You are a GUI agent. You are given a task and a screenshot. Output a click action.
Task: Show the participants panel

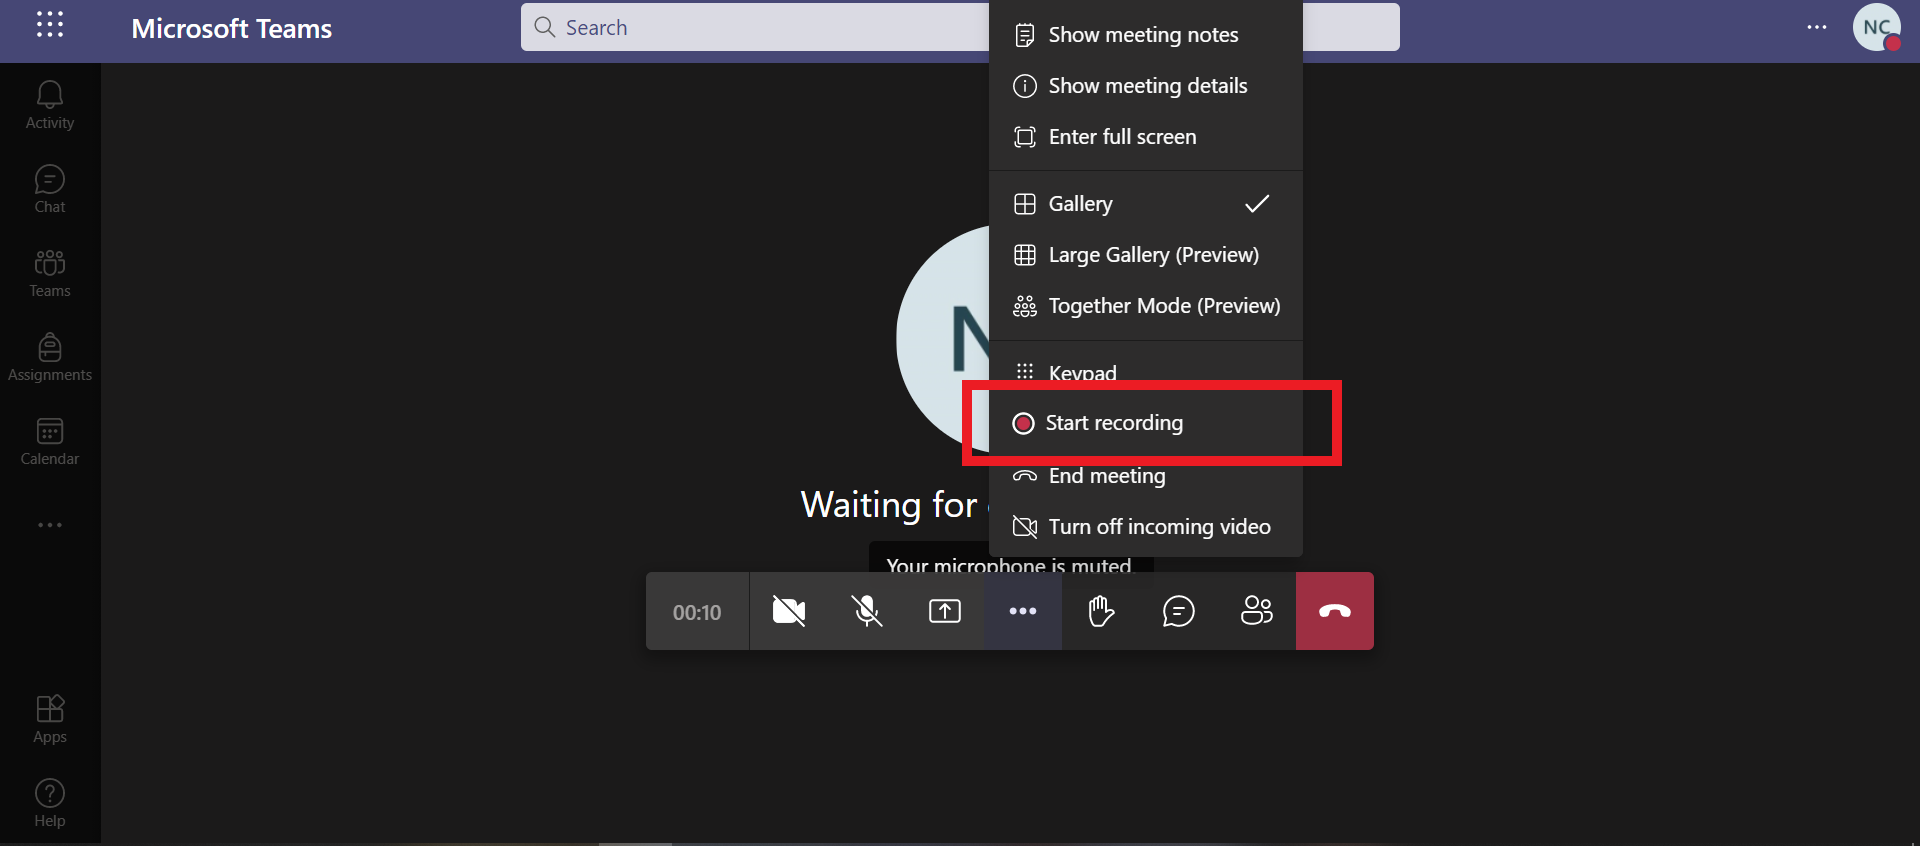[x=1257, y=611]
